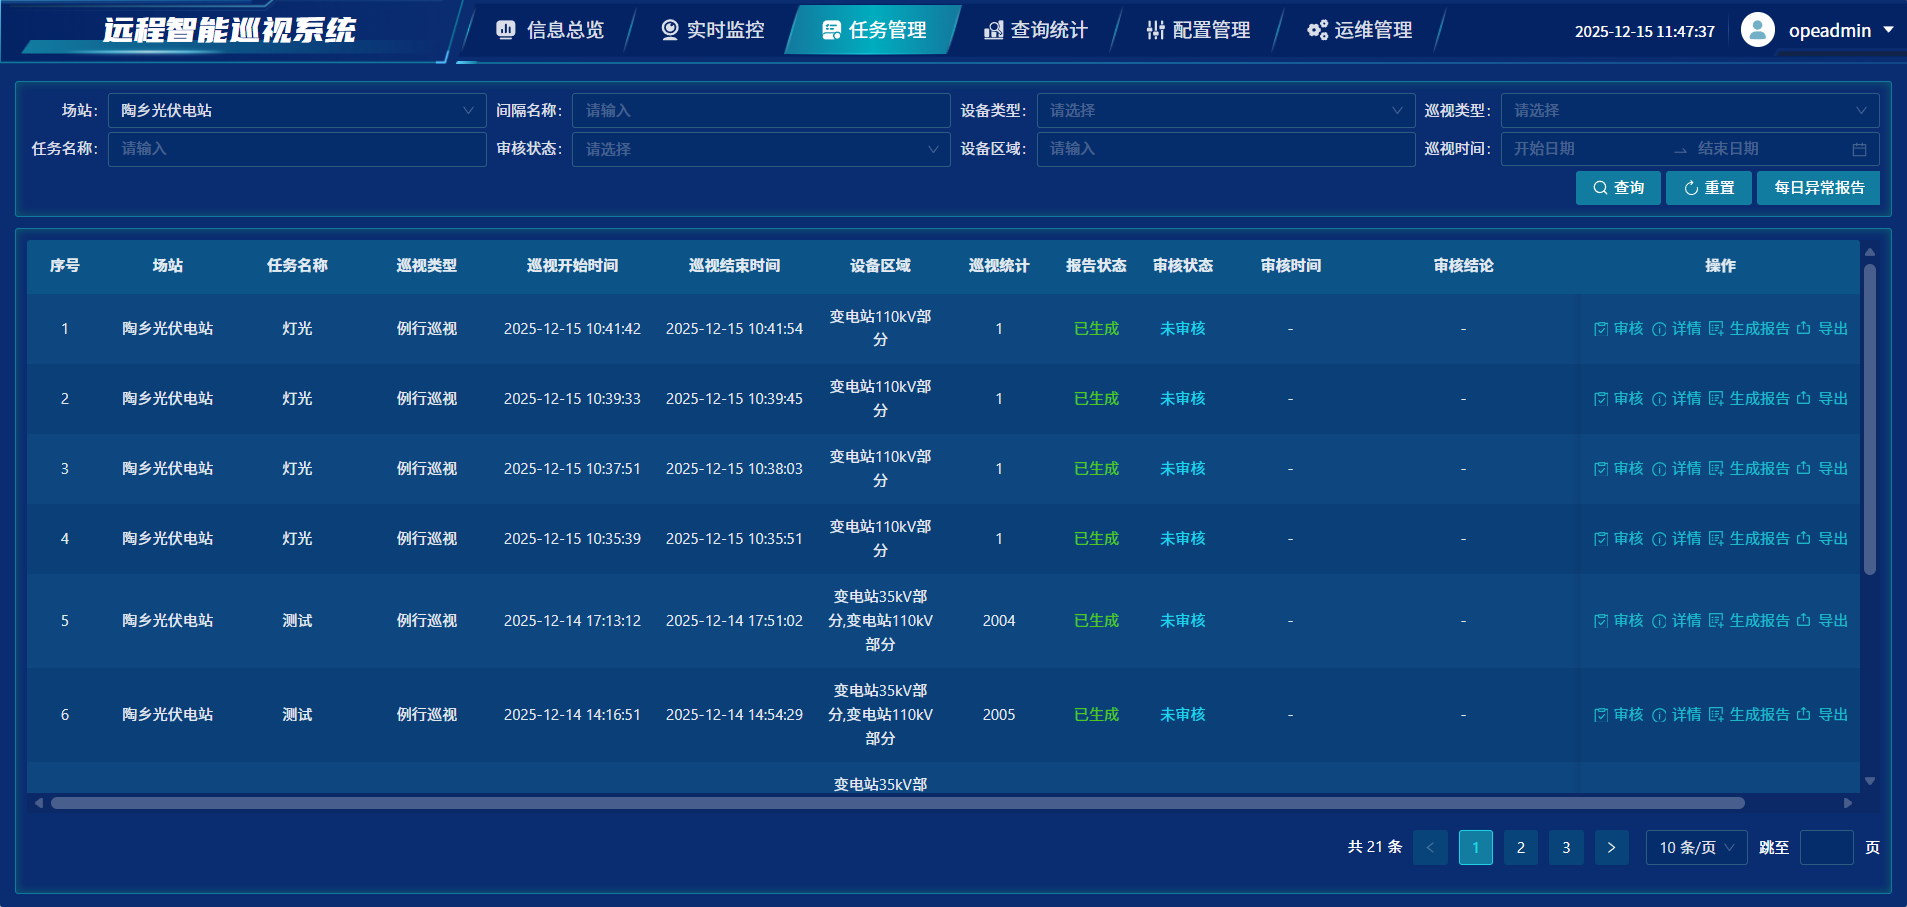Open the 10 条/页 page size dropdown
The height and width of the screenshot is (907, 1907).
pyautogui.click(x=1697, y=847)
